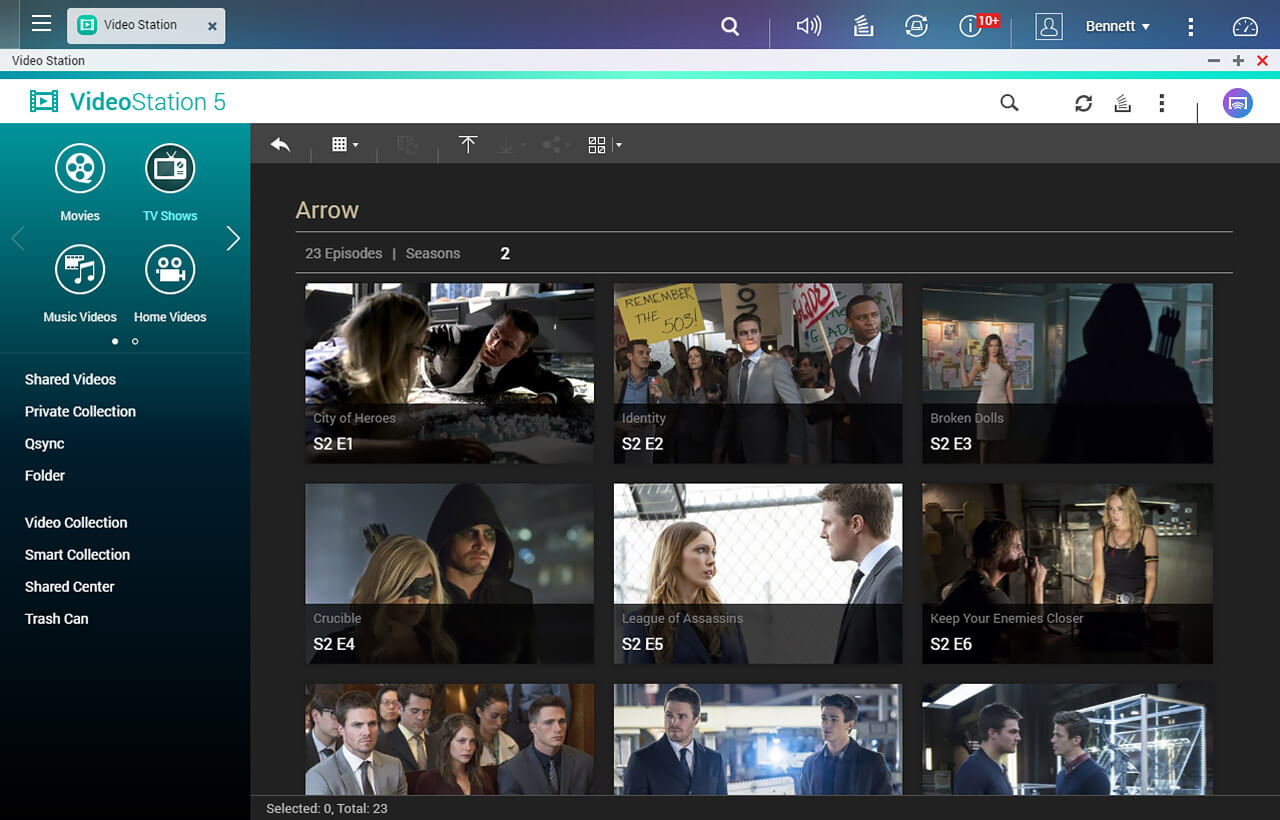Open QTS background tasks icon
Image resolution: width=1280 pixels, height=820 pixels.
864,27
